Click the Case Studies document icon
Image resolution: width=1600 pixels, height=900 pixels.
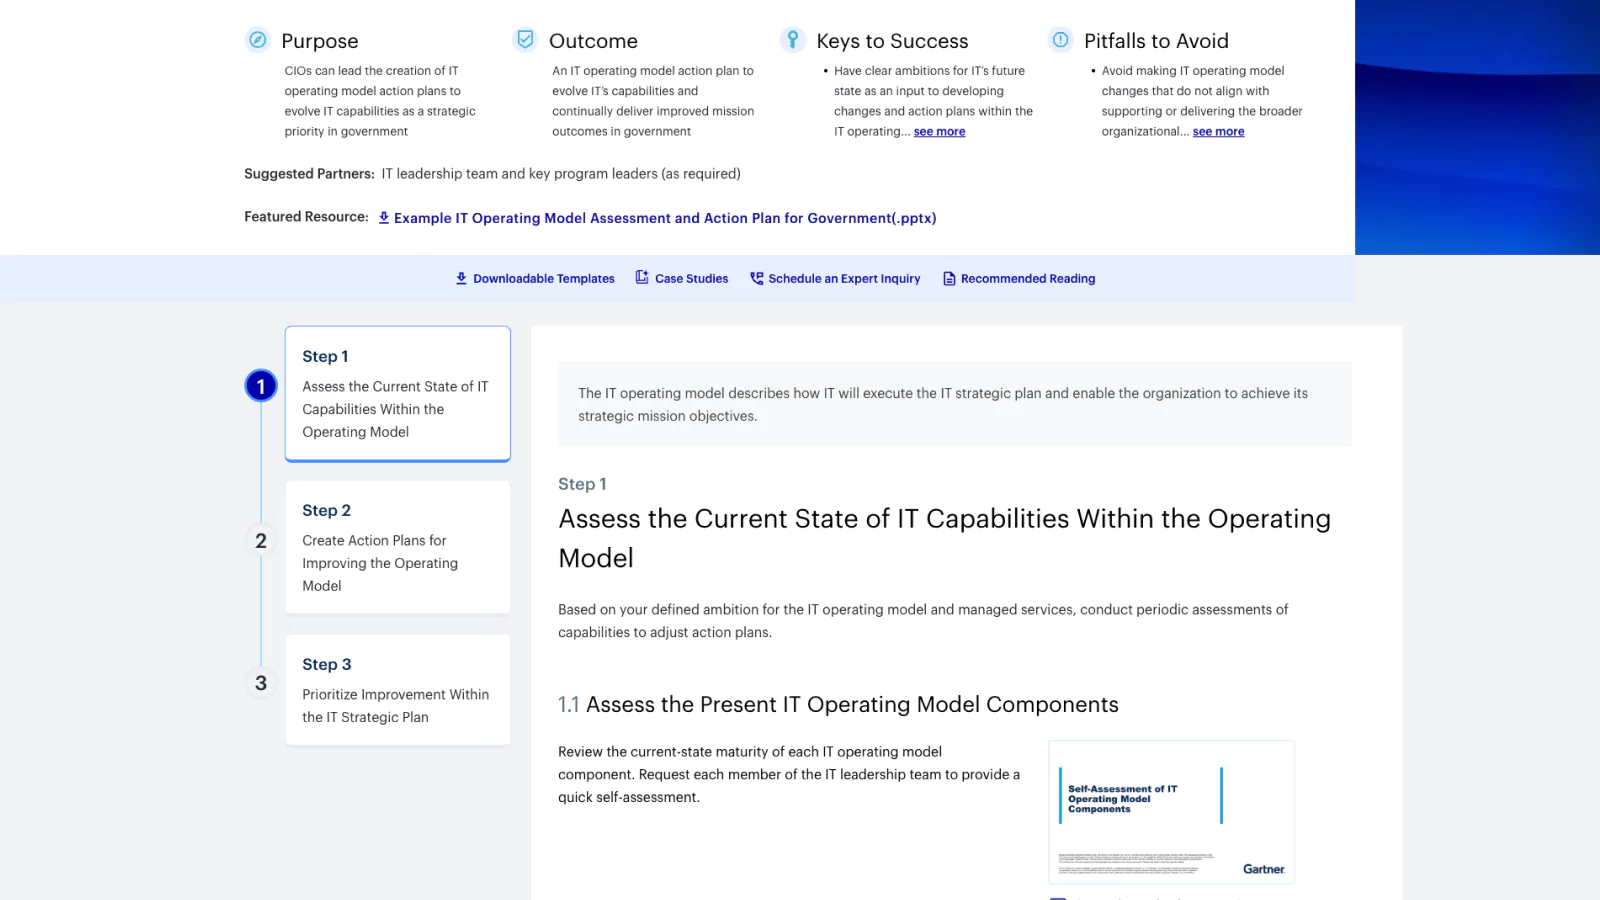pos(641,278)
